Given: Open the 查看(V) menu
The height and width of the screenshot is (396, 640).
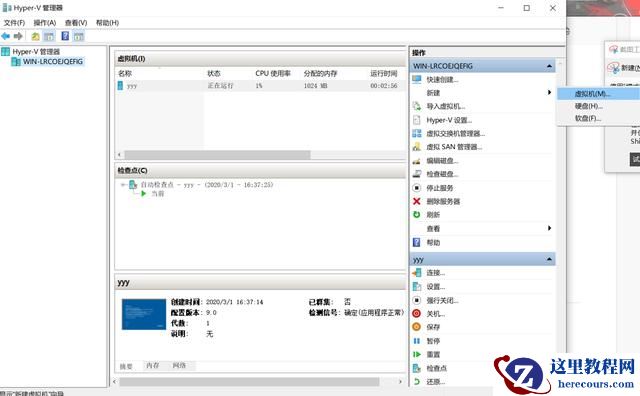Looking at the screenshot, I should coord(76,23).
